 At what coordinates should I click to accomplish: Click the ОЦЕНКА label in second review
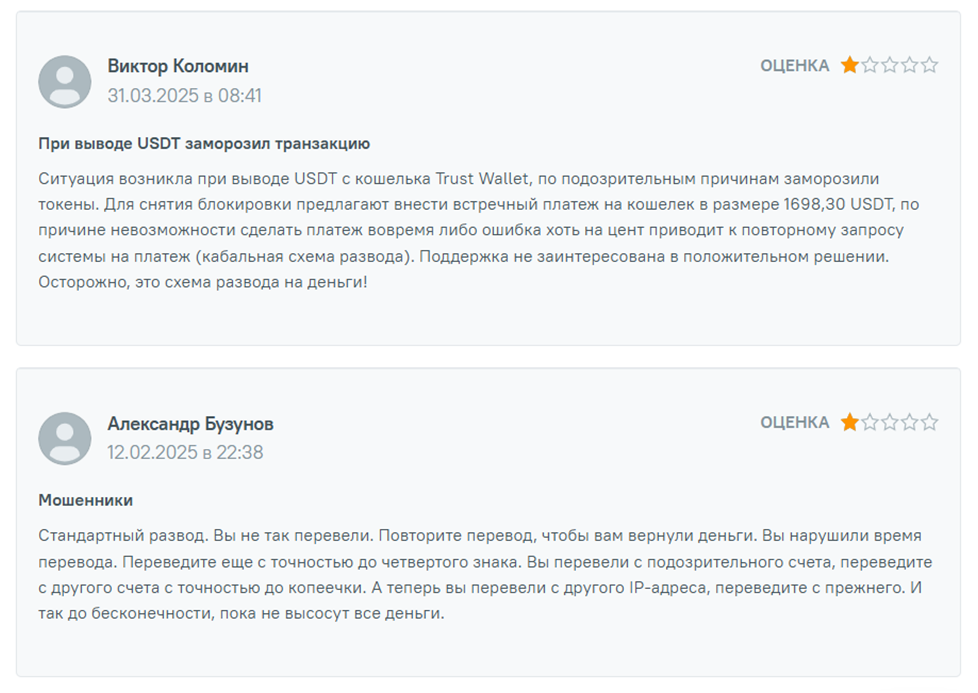pyautogui.click(x=795, y=422)
